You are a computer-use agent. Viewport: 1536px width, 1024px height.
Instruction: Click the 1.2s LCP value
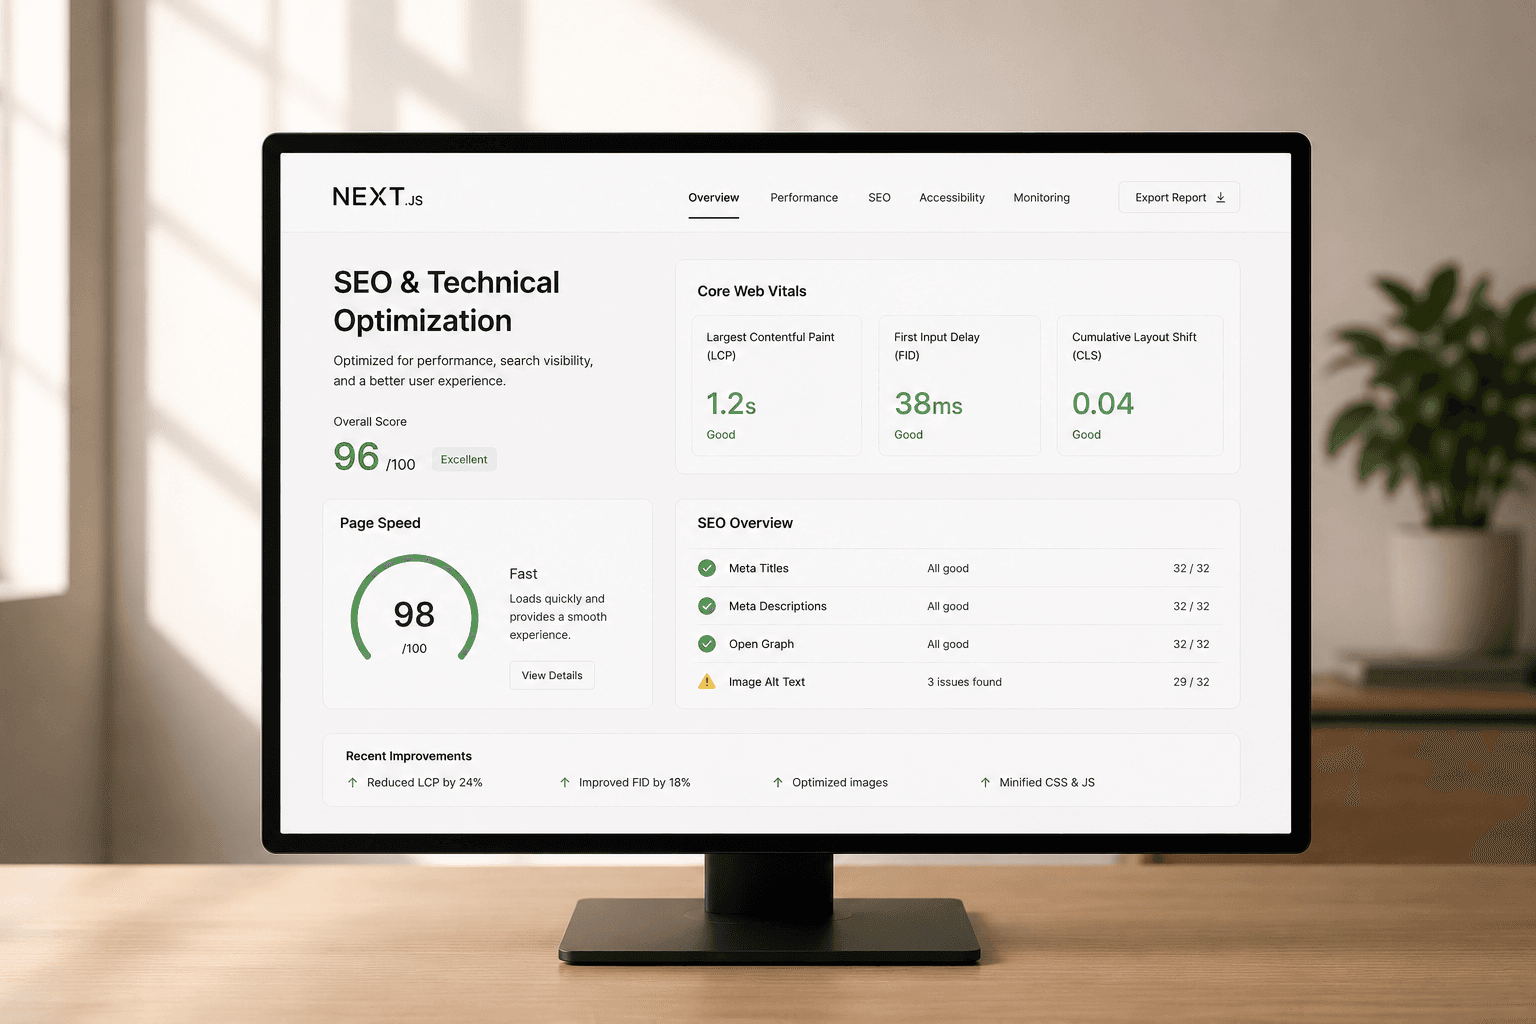pos(731,404)
